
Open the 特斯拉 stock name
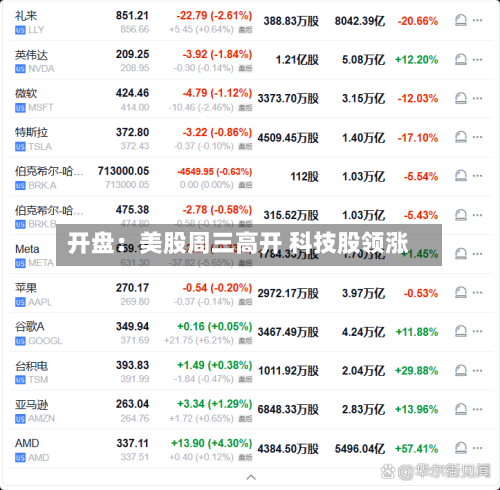click(31, 132)
